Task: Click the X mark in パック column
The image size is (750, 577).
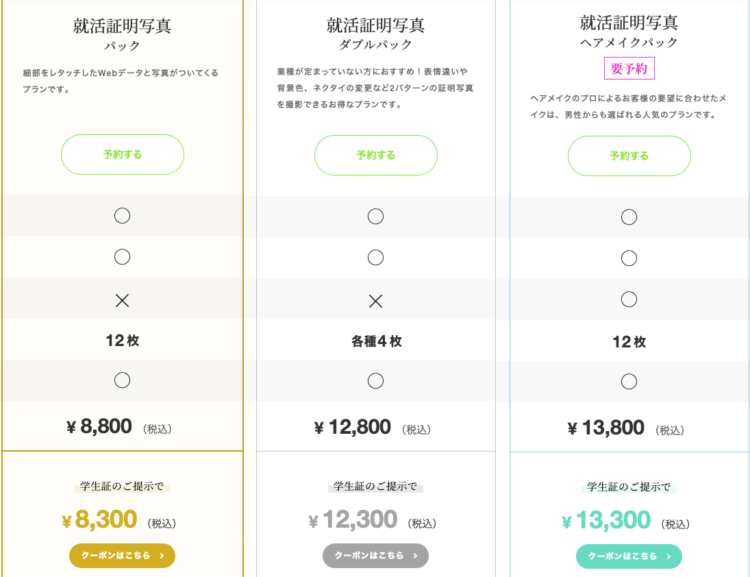Action: pyautogui.click(x=122, y=300)
